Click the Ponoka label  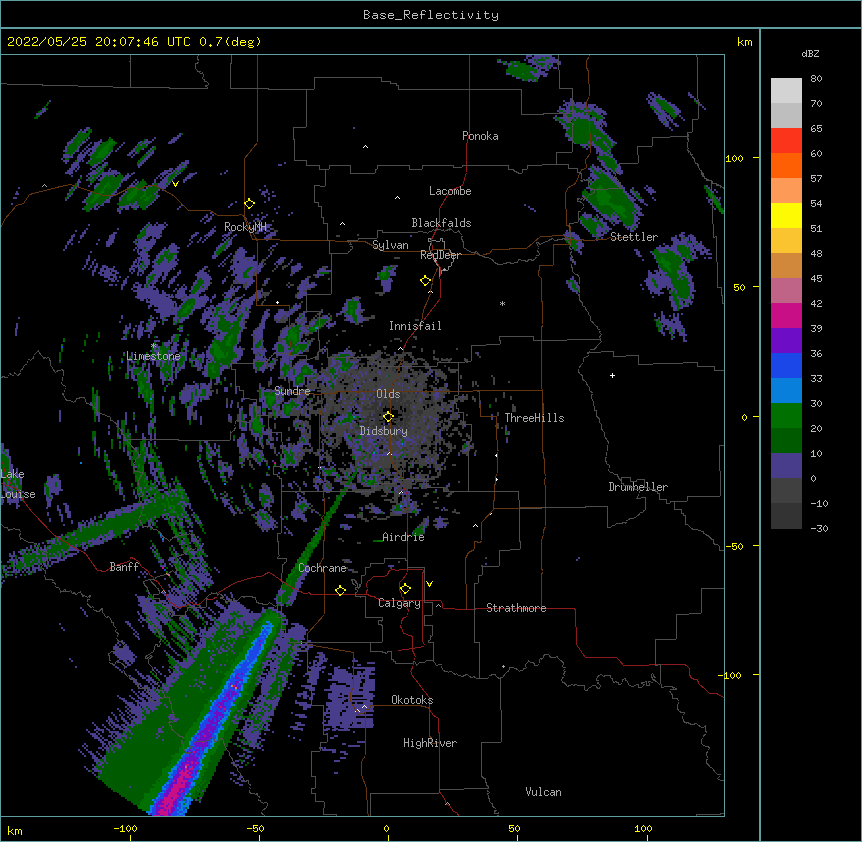pyautogui.click(x=480, y=136)
